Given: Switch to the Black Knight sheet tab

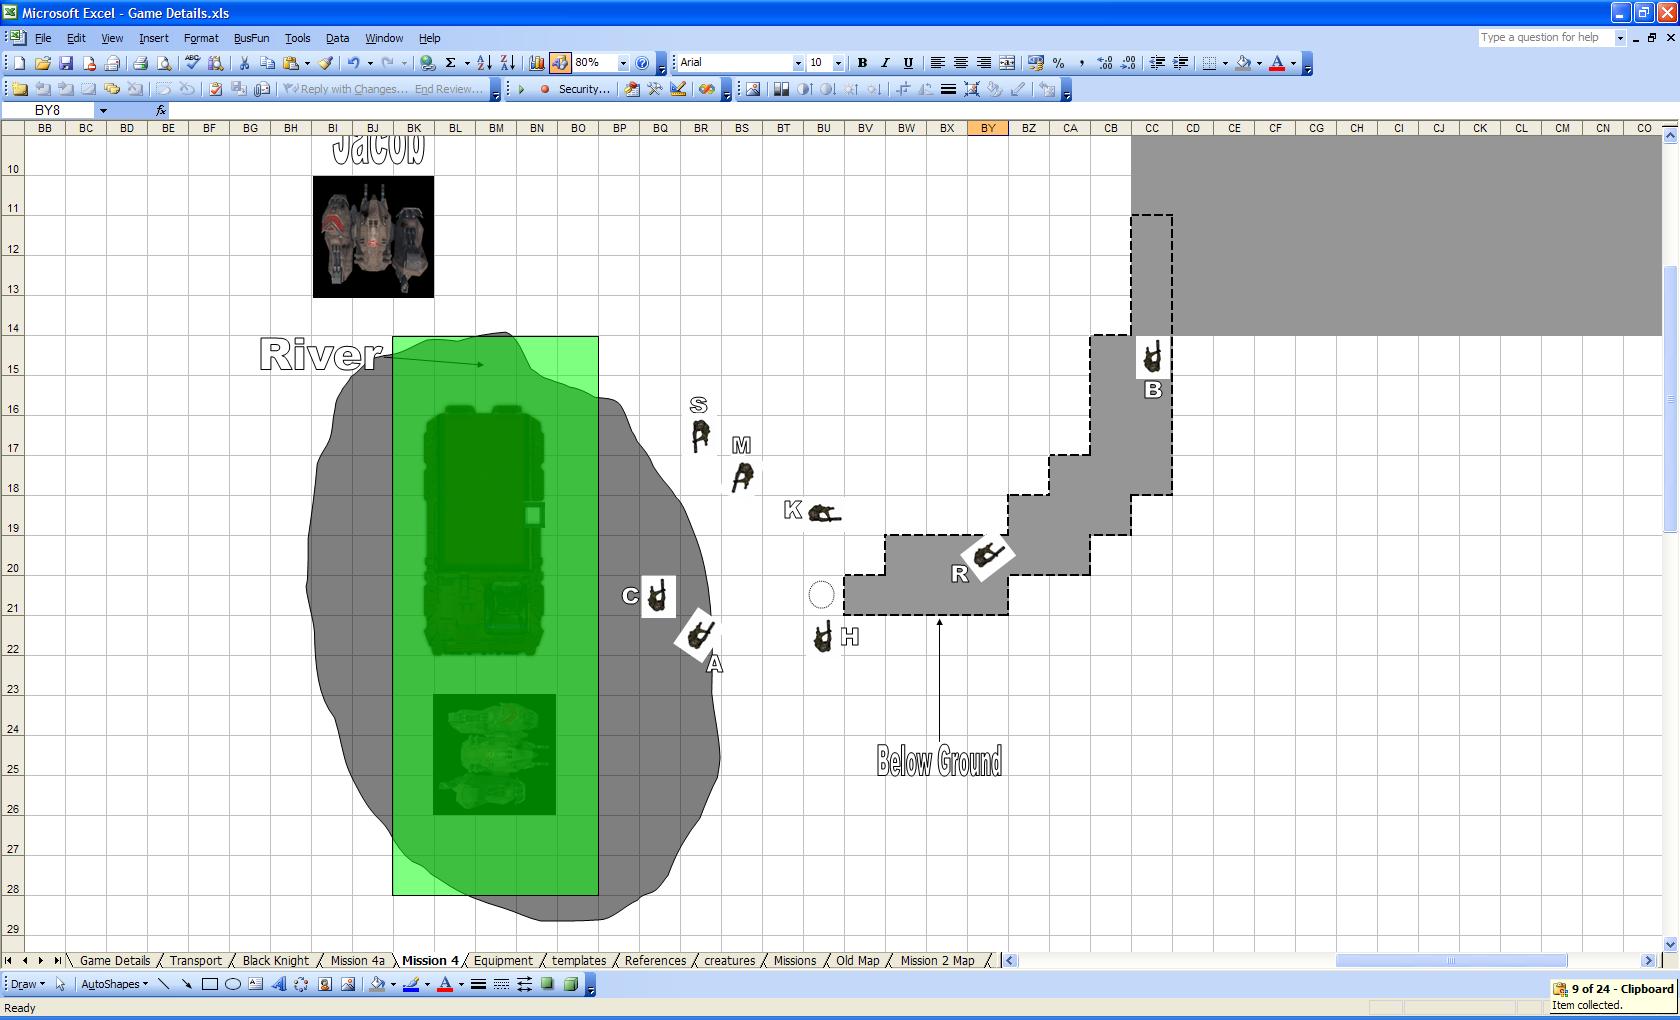Looking at the screenshot, I should (x=276, y=960).
